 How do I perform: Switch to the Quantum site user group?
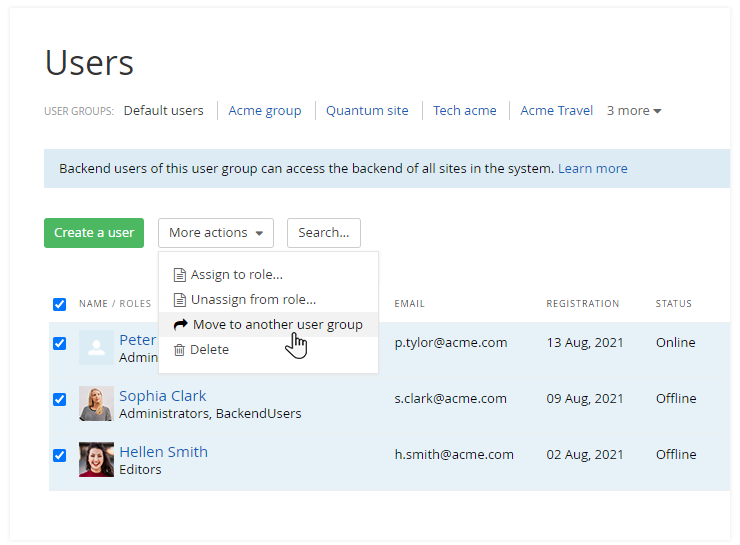click(x=367, y=111)
